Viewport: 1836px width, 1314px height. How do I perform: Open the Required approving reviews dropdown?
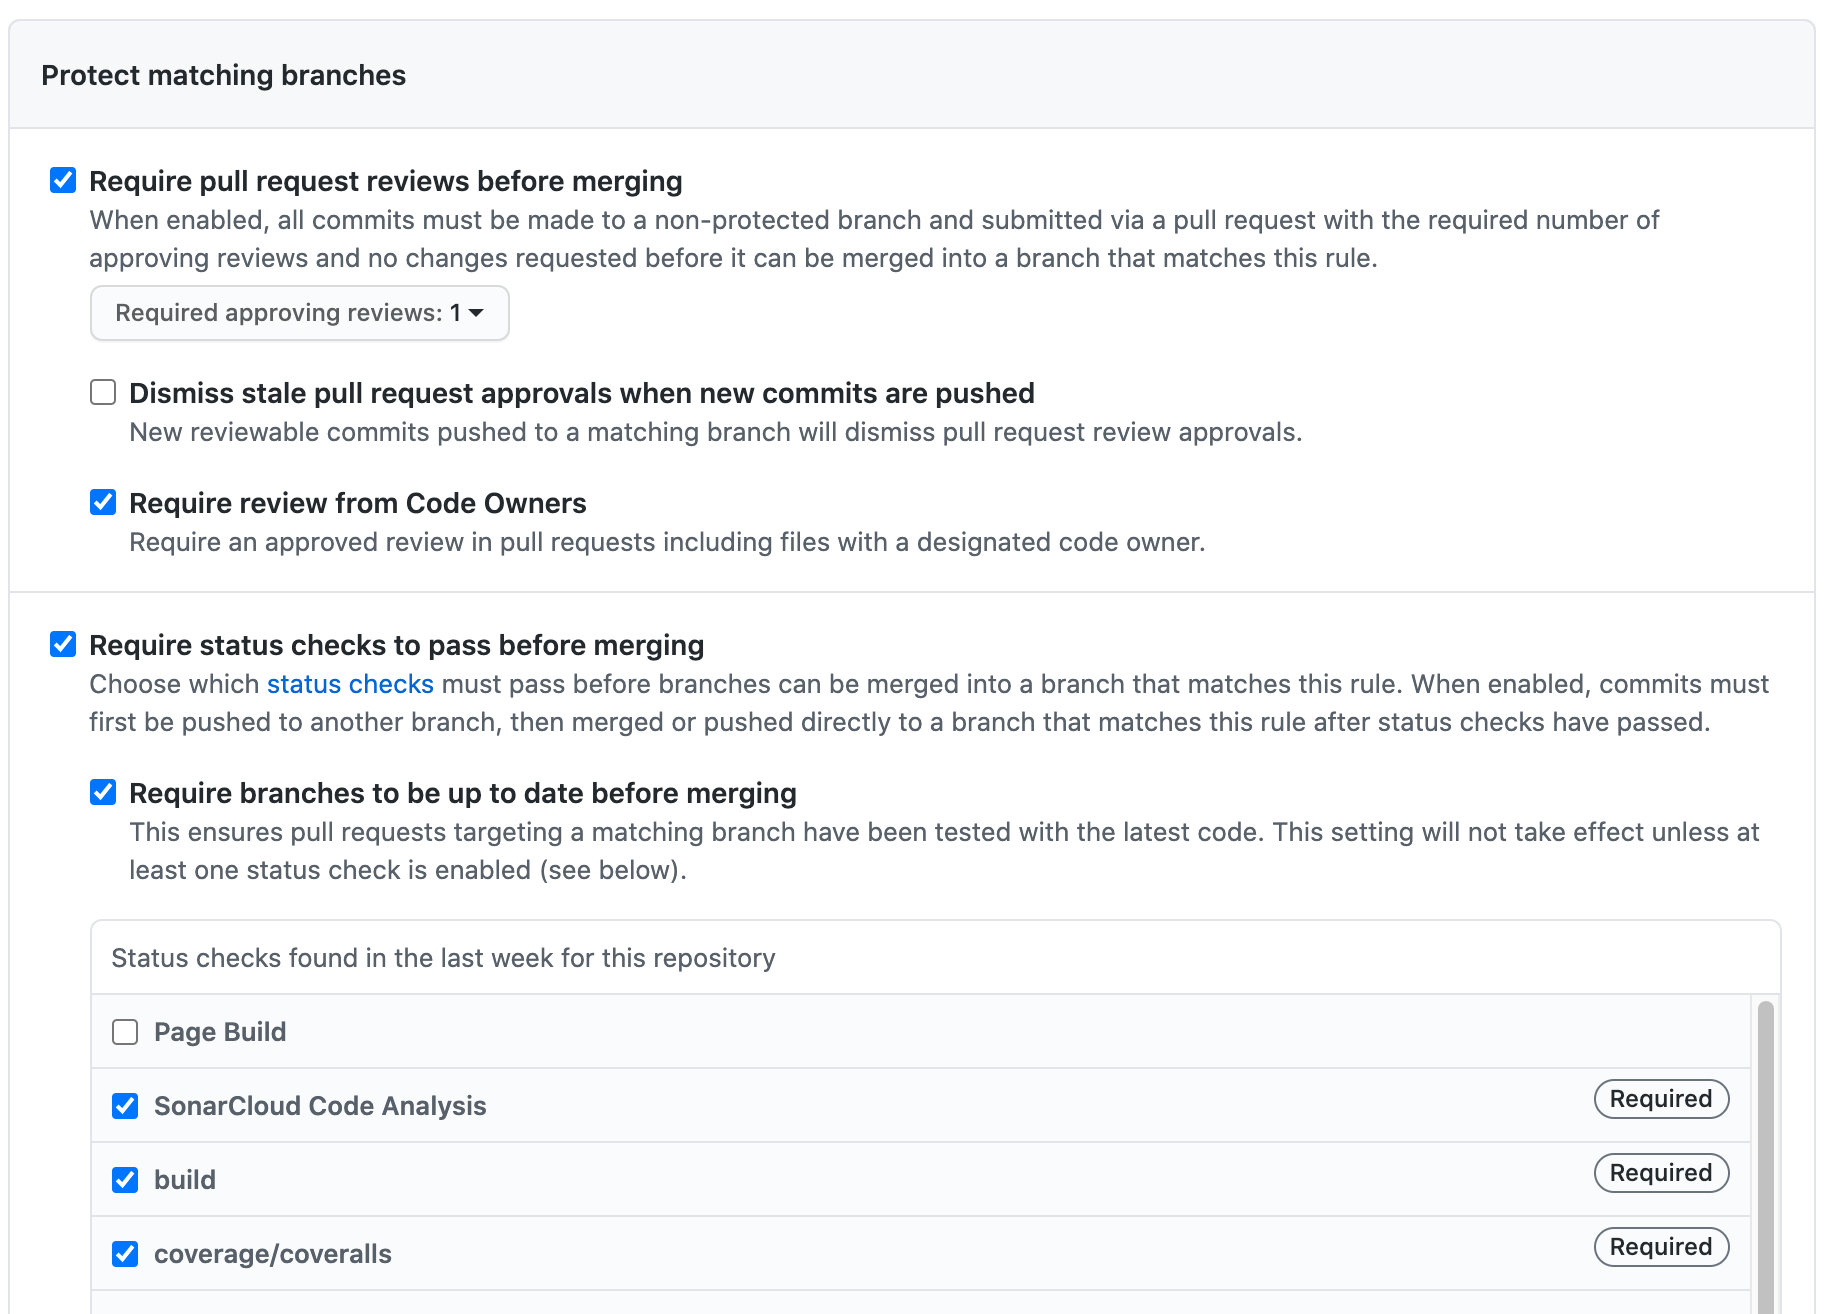tap(298, 313)
